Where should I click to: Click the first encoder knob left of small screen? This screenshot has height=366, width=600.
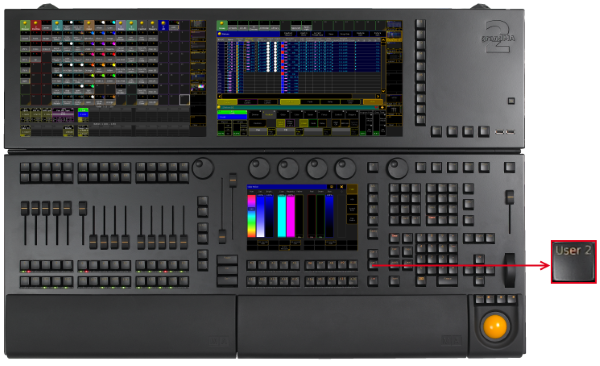[203, 168]
